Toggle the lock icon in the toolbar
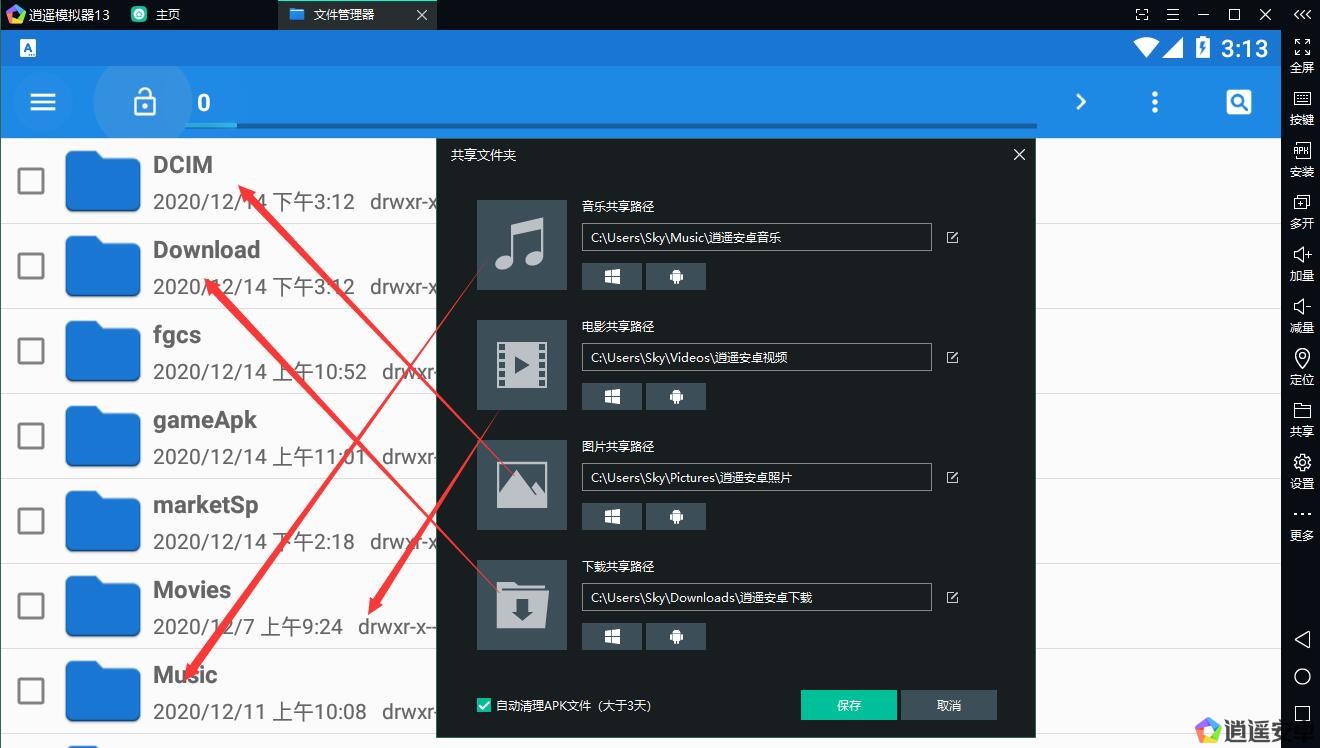1320x748 pixels. (x=144, y=101)
